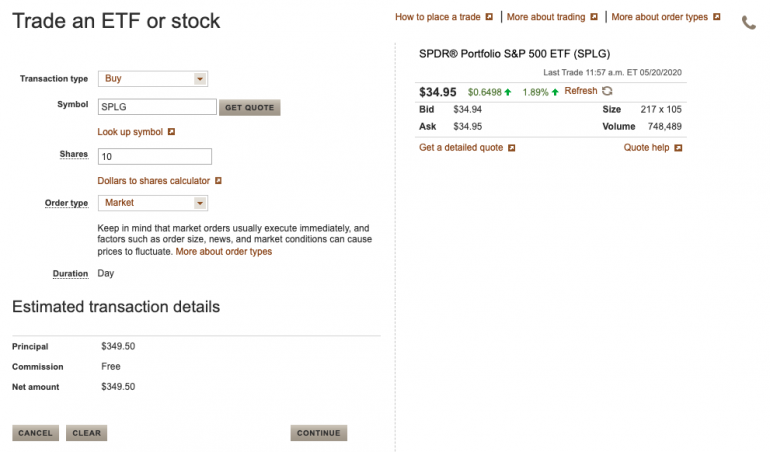This screenshot has width=770, height=452.
Task: Click the refresh quote icon
Action: (x=607, y=91)
